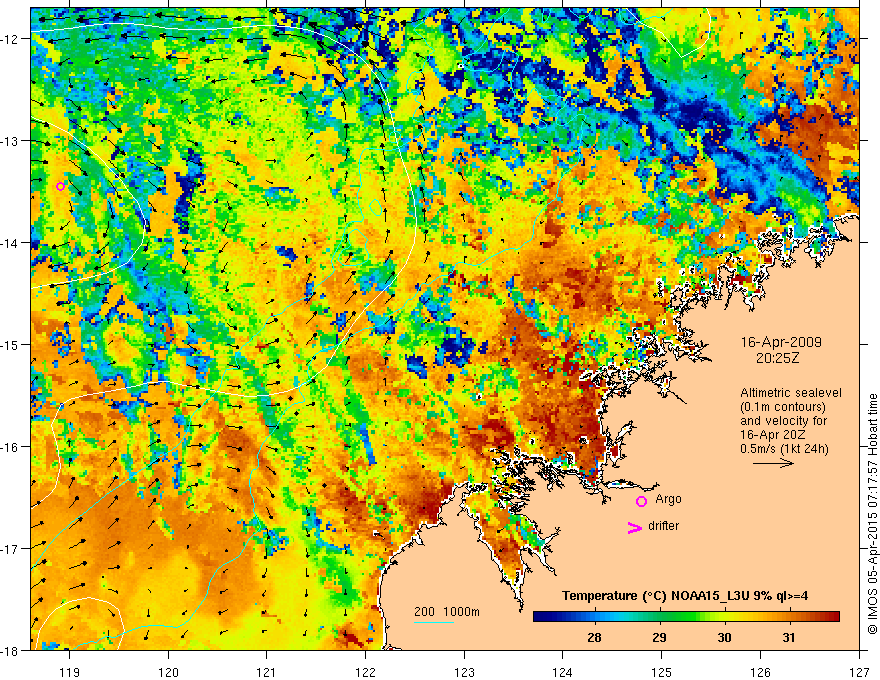880x680 pixels.
Task: Click the '200 1000m' bathymetry label
Action: (x=447, y=612)
